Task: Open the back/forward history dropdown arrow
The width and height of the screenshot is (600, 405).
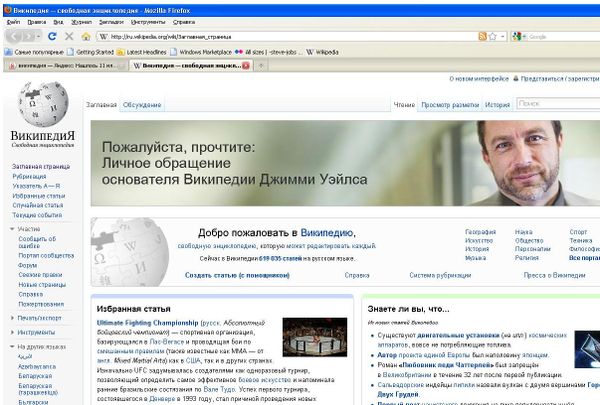Action: (38, 36)
